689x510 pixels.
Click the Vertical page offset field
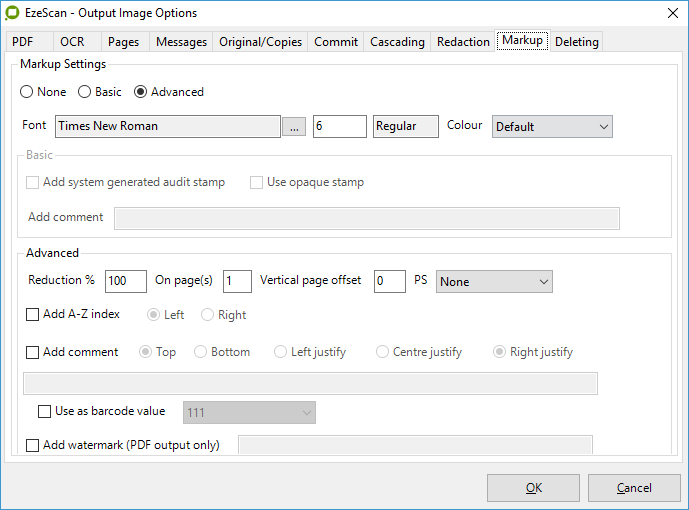[389, 281]
